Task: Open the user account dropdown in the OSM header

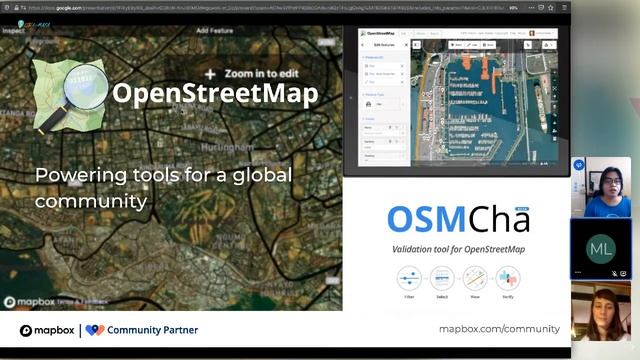Action: 543,33
